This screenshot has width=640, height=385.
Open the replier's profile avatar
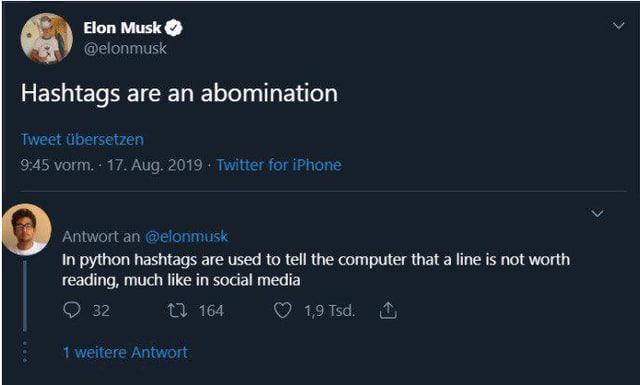tap(26, 229)
